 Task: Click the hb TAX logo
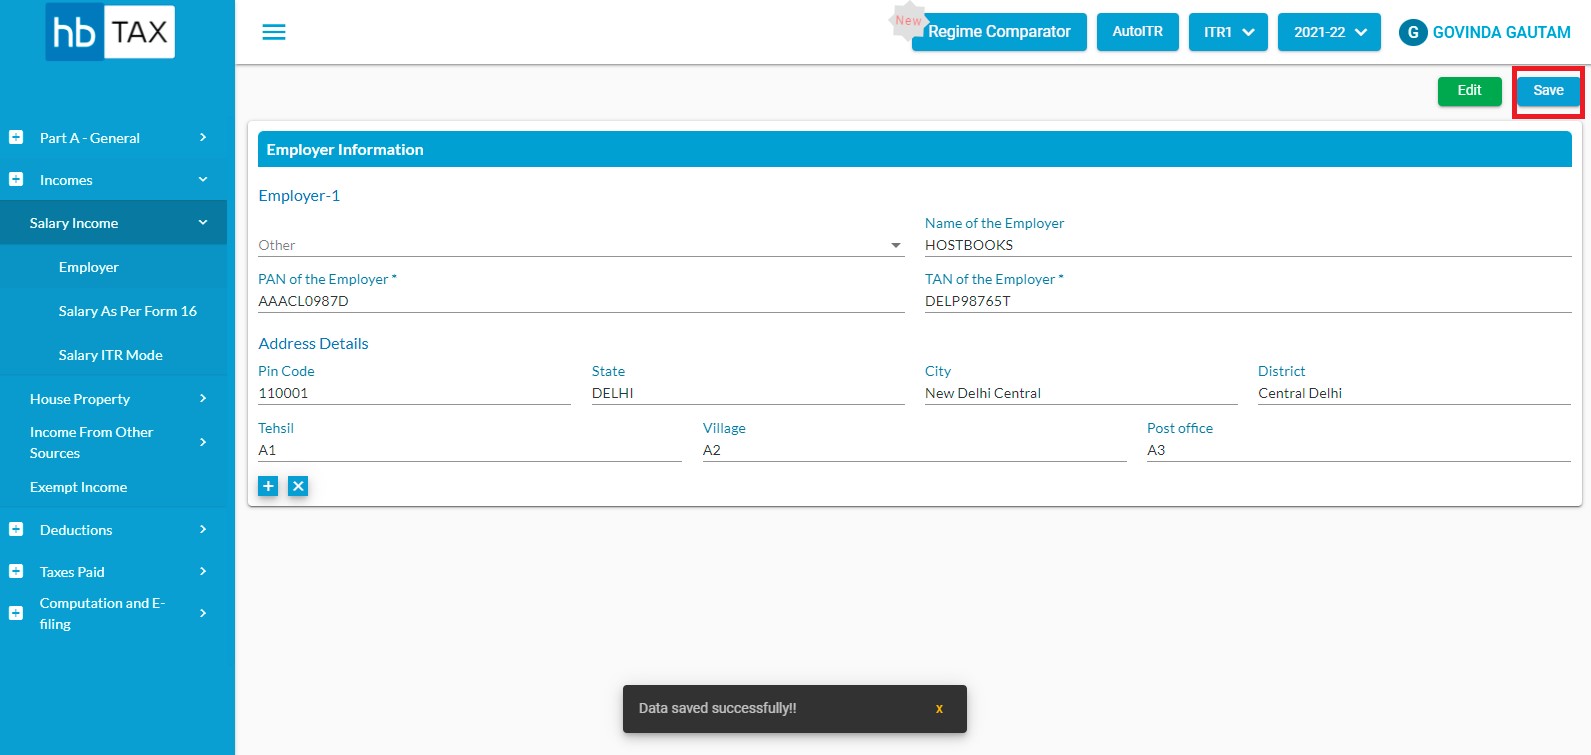110,32
